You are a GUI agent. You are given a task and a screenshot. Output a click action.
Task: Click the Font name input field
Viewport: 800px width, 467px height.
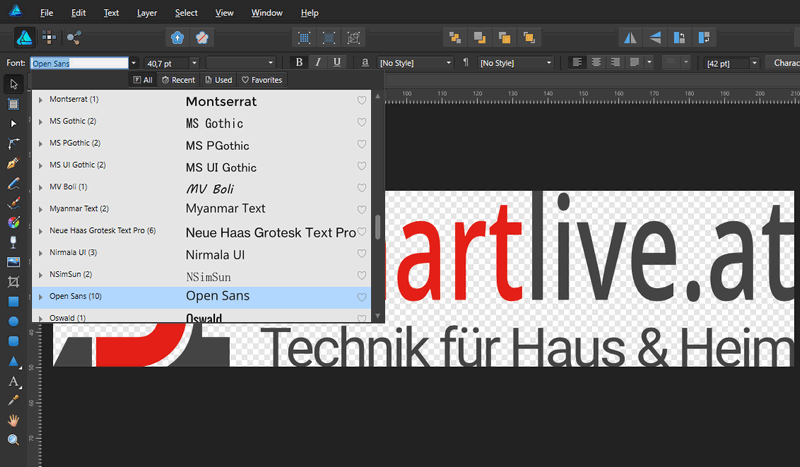point(79,63)
